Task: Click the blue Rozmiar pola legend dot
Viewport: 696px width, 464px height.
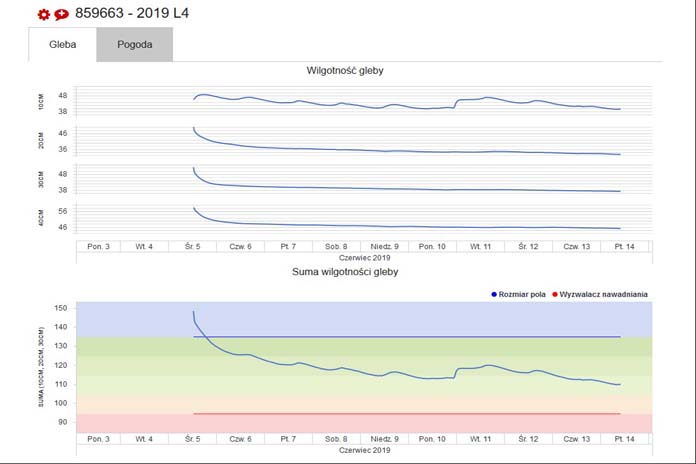Action: point(494,294)
